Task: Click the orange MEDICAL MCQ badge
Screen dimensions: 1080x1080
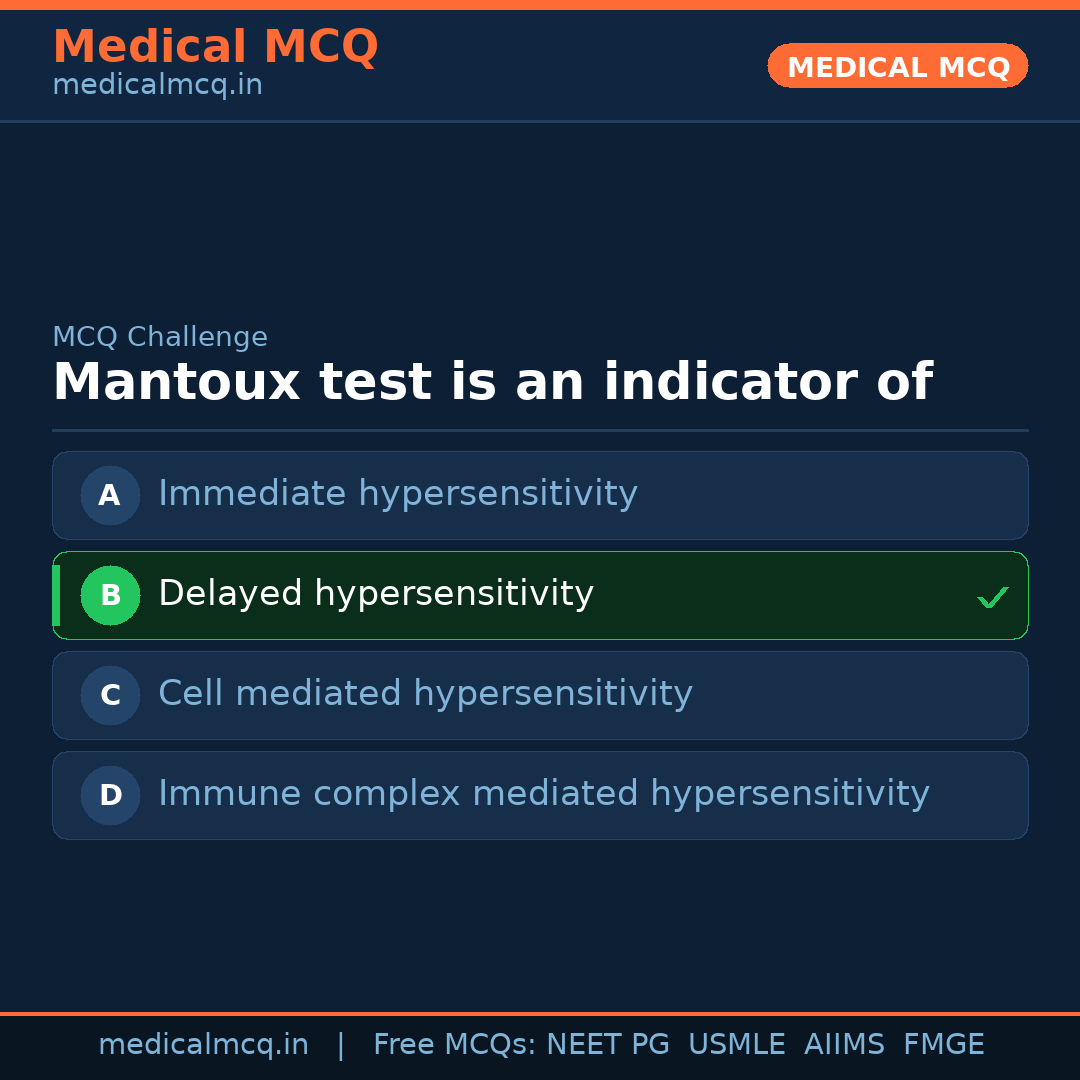Action: point(897,66)
